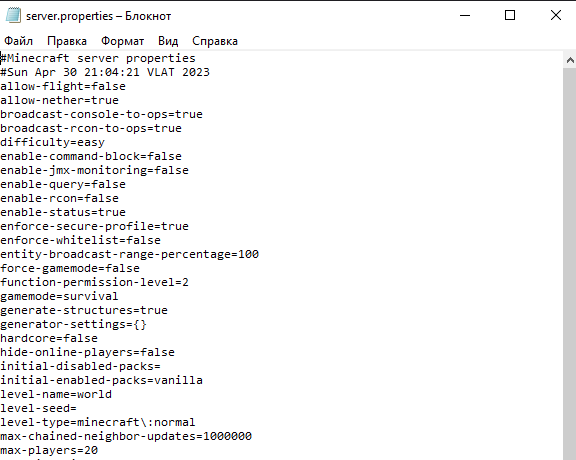Click the server.properties title bar text

(98, 16)
